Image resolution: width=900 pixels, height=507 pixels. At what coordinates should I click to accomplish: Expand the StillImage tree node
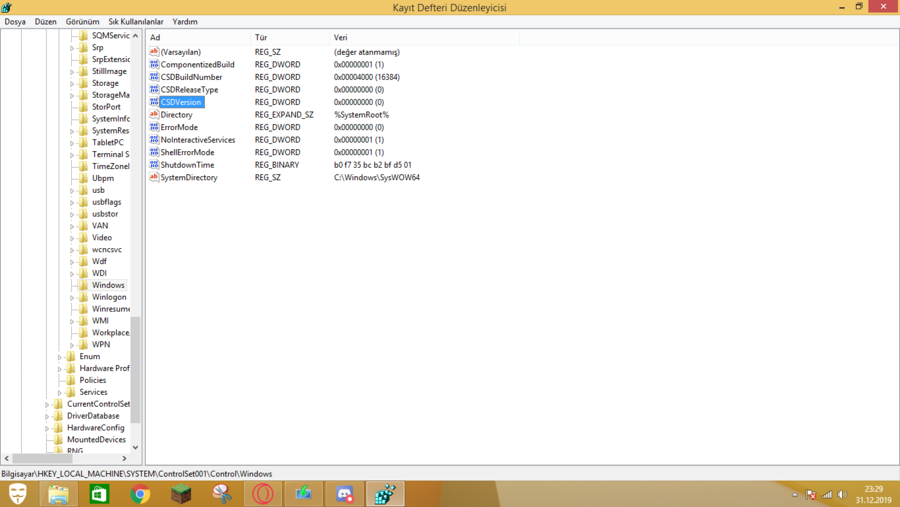pyautogui.click(x=72, y=72)
